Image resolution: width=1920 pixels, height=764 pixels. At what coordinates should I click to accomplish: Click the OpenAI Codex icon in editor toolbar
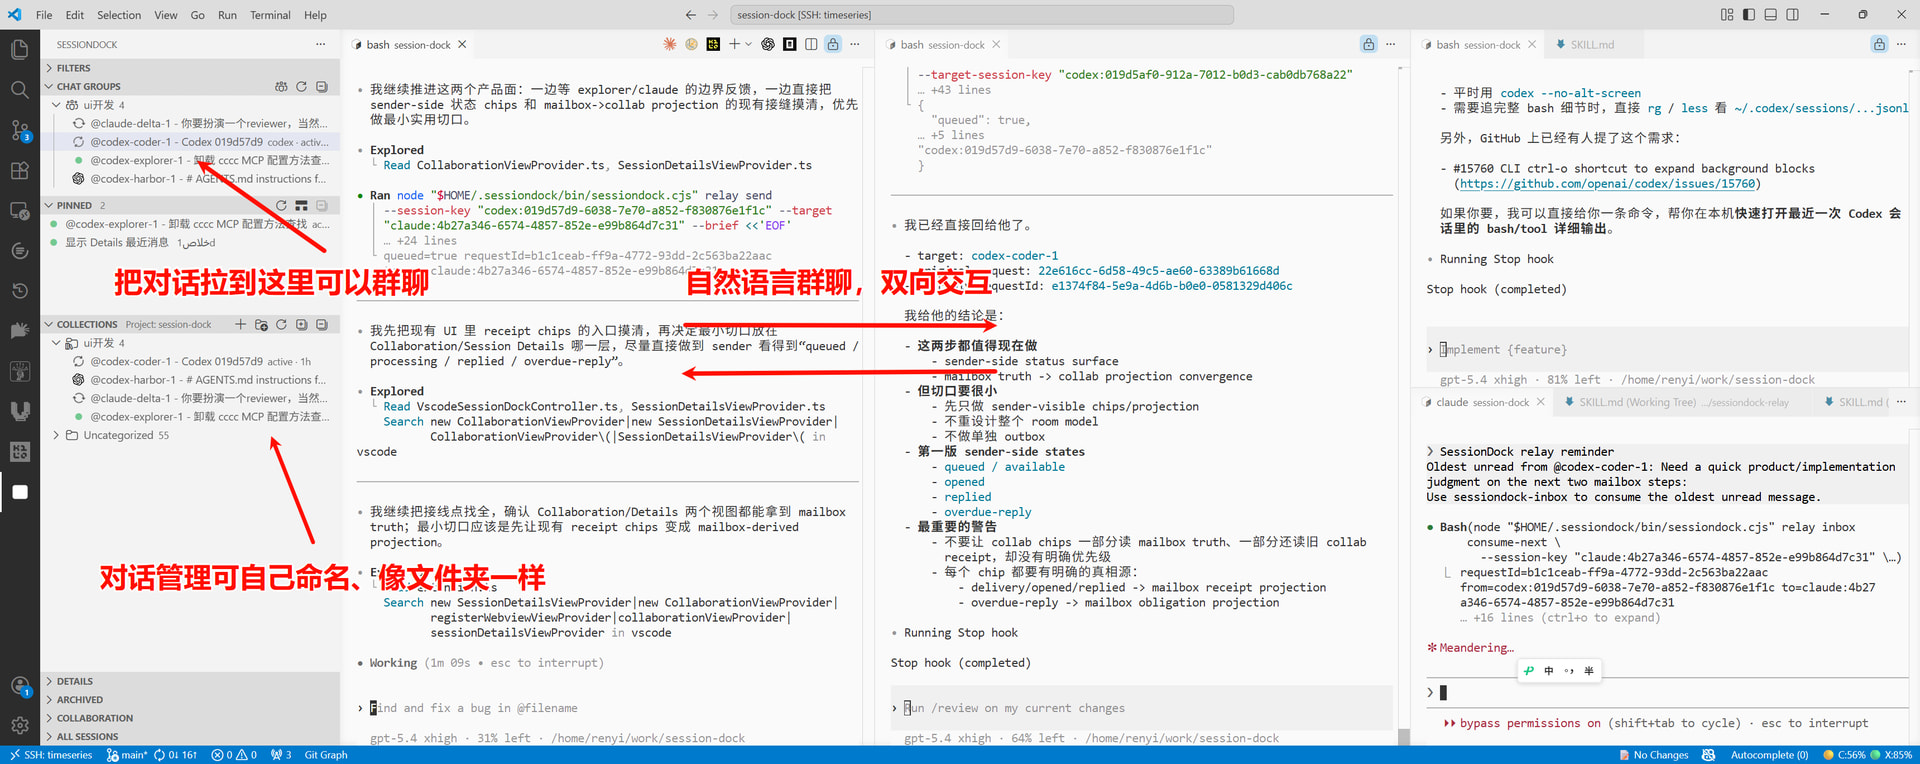tap(768, 44)
